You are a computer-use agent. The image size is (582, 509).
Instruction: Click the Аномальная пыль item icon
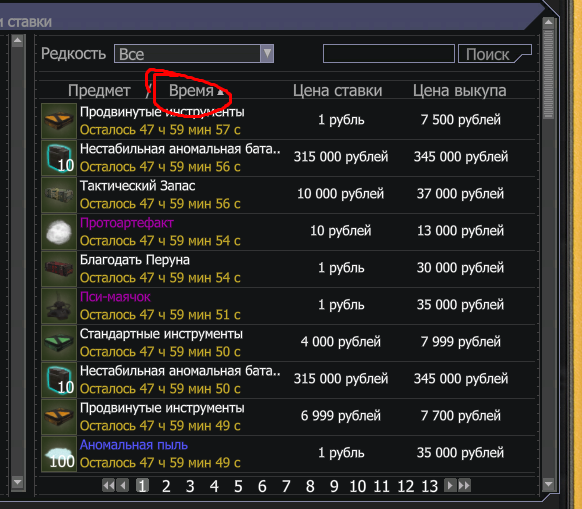pos(59,454)
